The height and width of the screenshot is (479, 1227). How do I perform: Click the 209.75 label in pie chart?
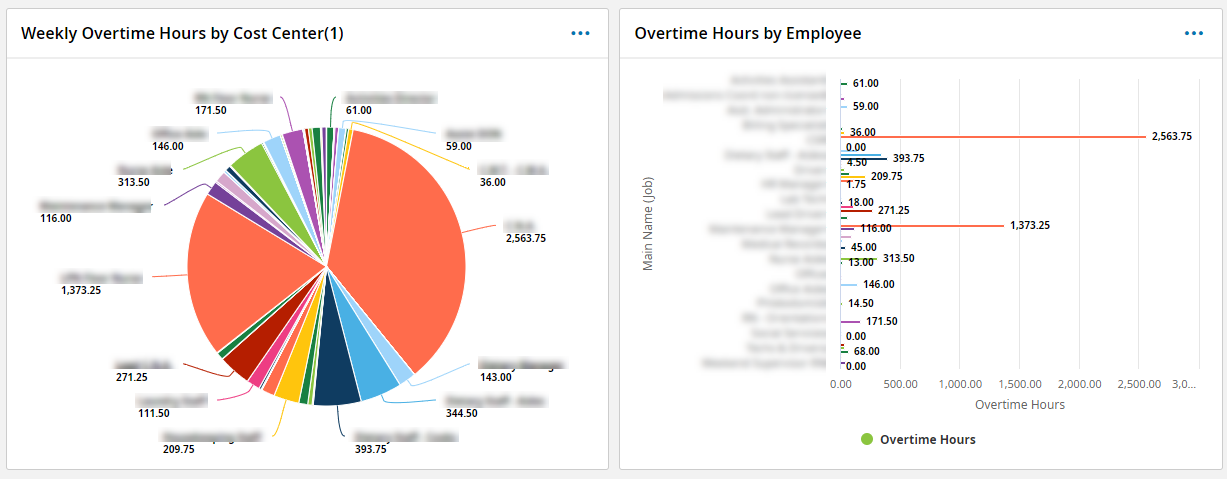179,449
